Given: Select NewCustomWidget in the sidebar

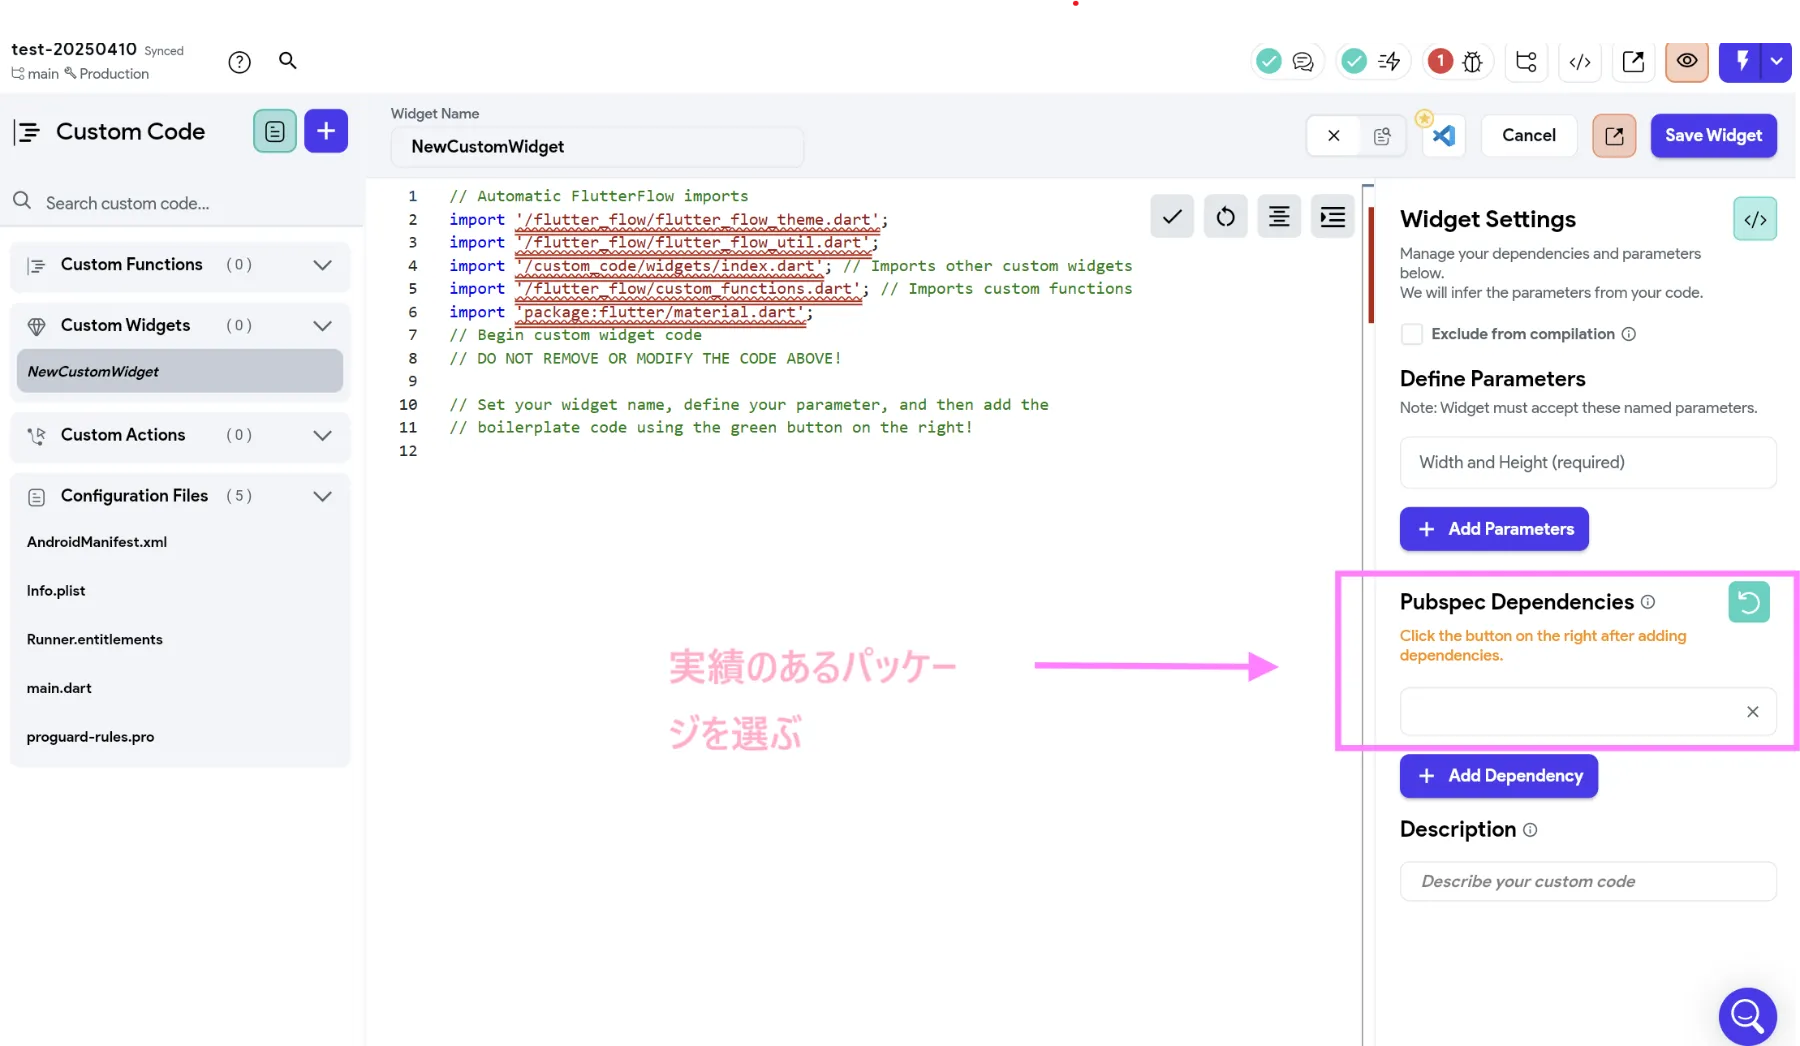Looking at the screenshot, I should (x=180, y=371).
